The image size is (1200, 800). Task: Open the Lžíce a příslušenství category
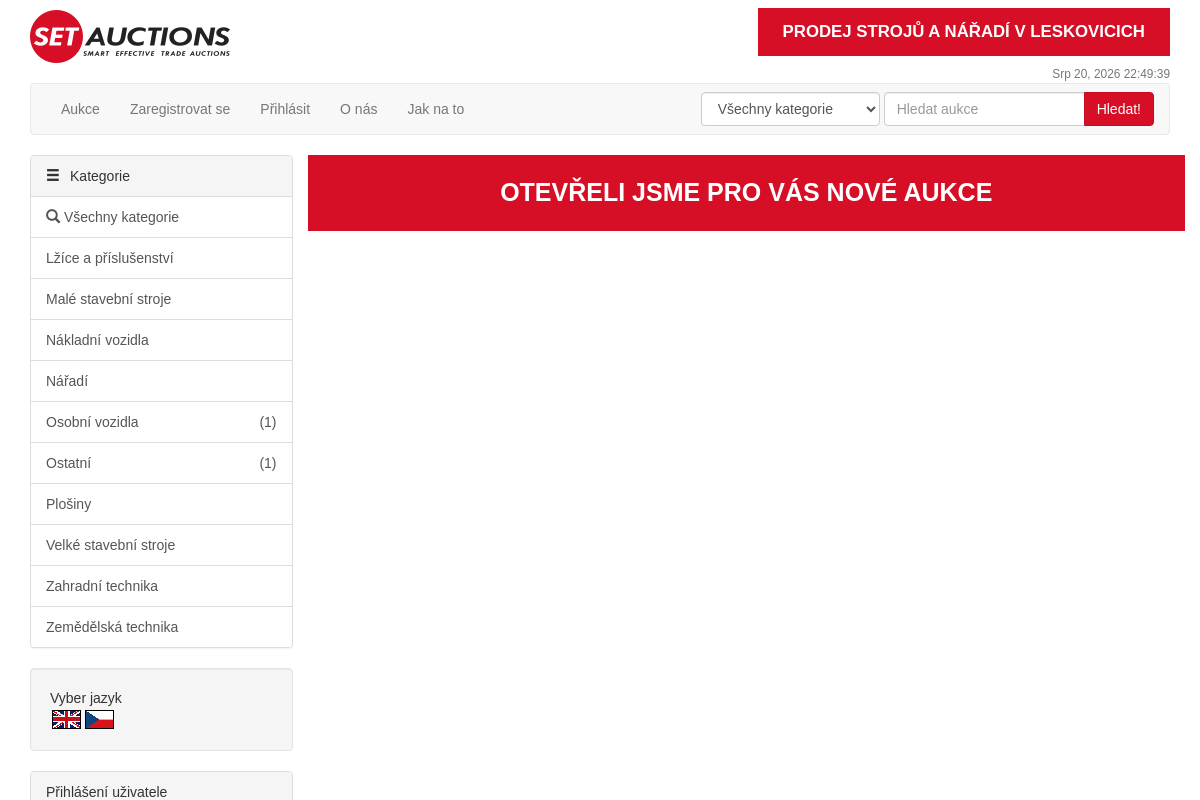[x=161, y=258]
